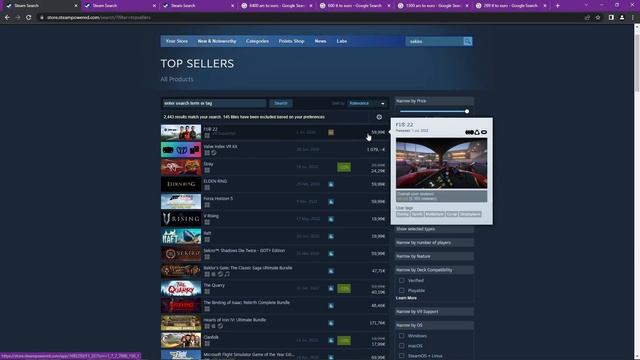Open the Your Store menu
This screenshot has height=360, width=640.
[x=177, y=41]
